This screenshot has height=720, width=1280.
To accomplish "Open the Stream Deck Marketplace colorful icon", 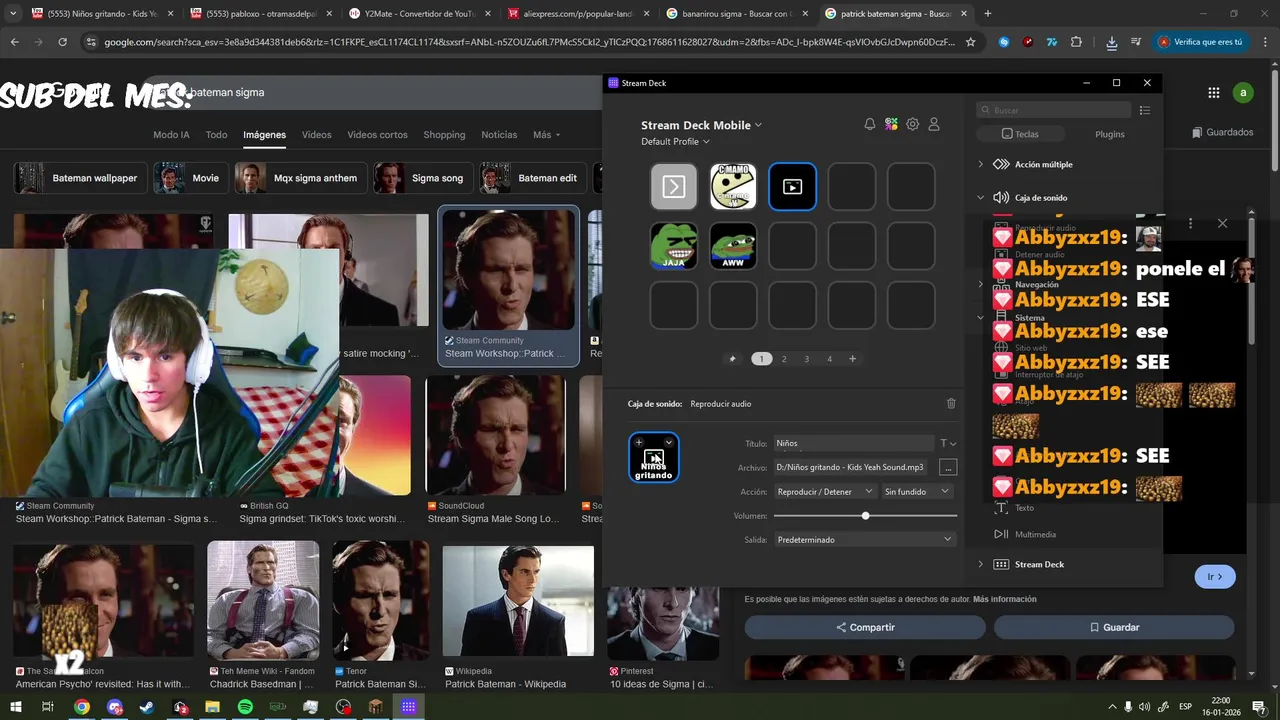I will (891, 124).
